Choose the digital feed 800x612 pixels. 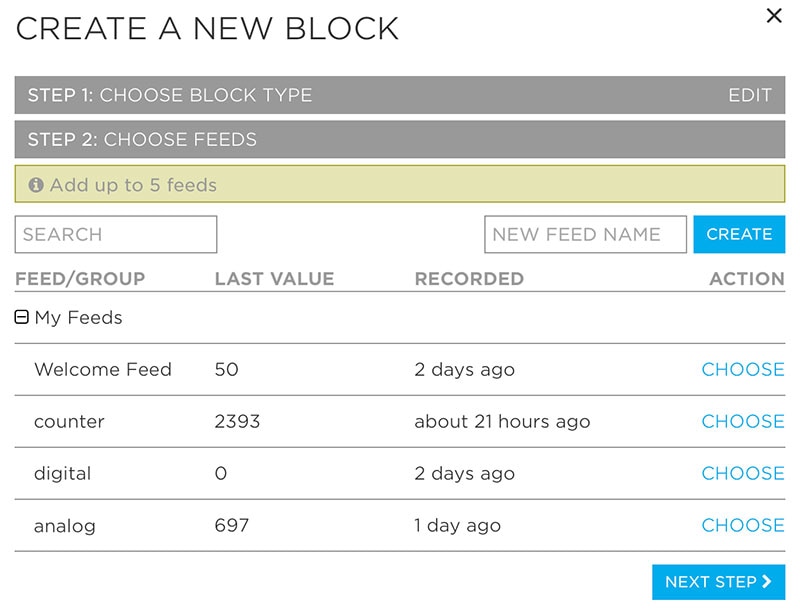tap(742, 473)
